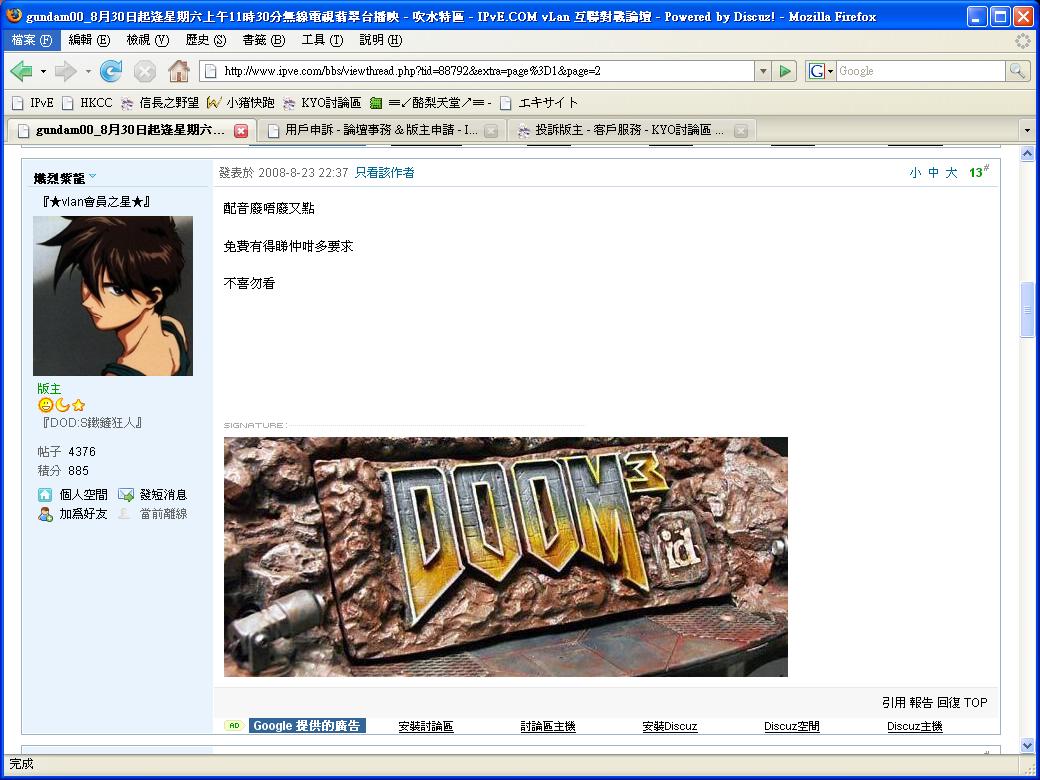The height and width of the screenshot is (780, 1040).
Task: Click the 只看該作者 link
Action: pos(384,173)
